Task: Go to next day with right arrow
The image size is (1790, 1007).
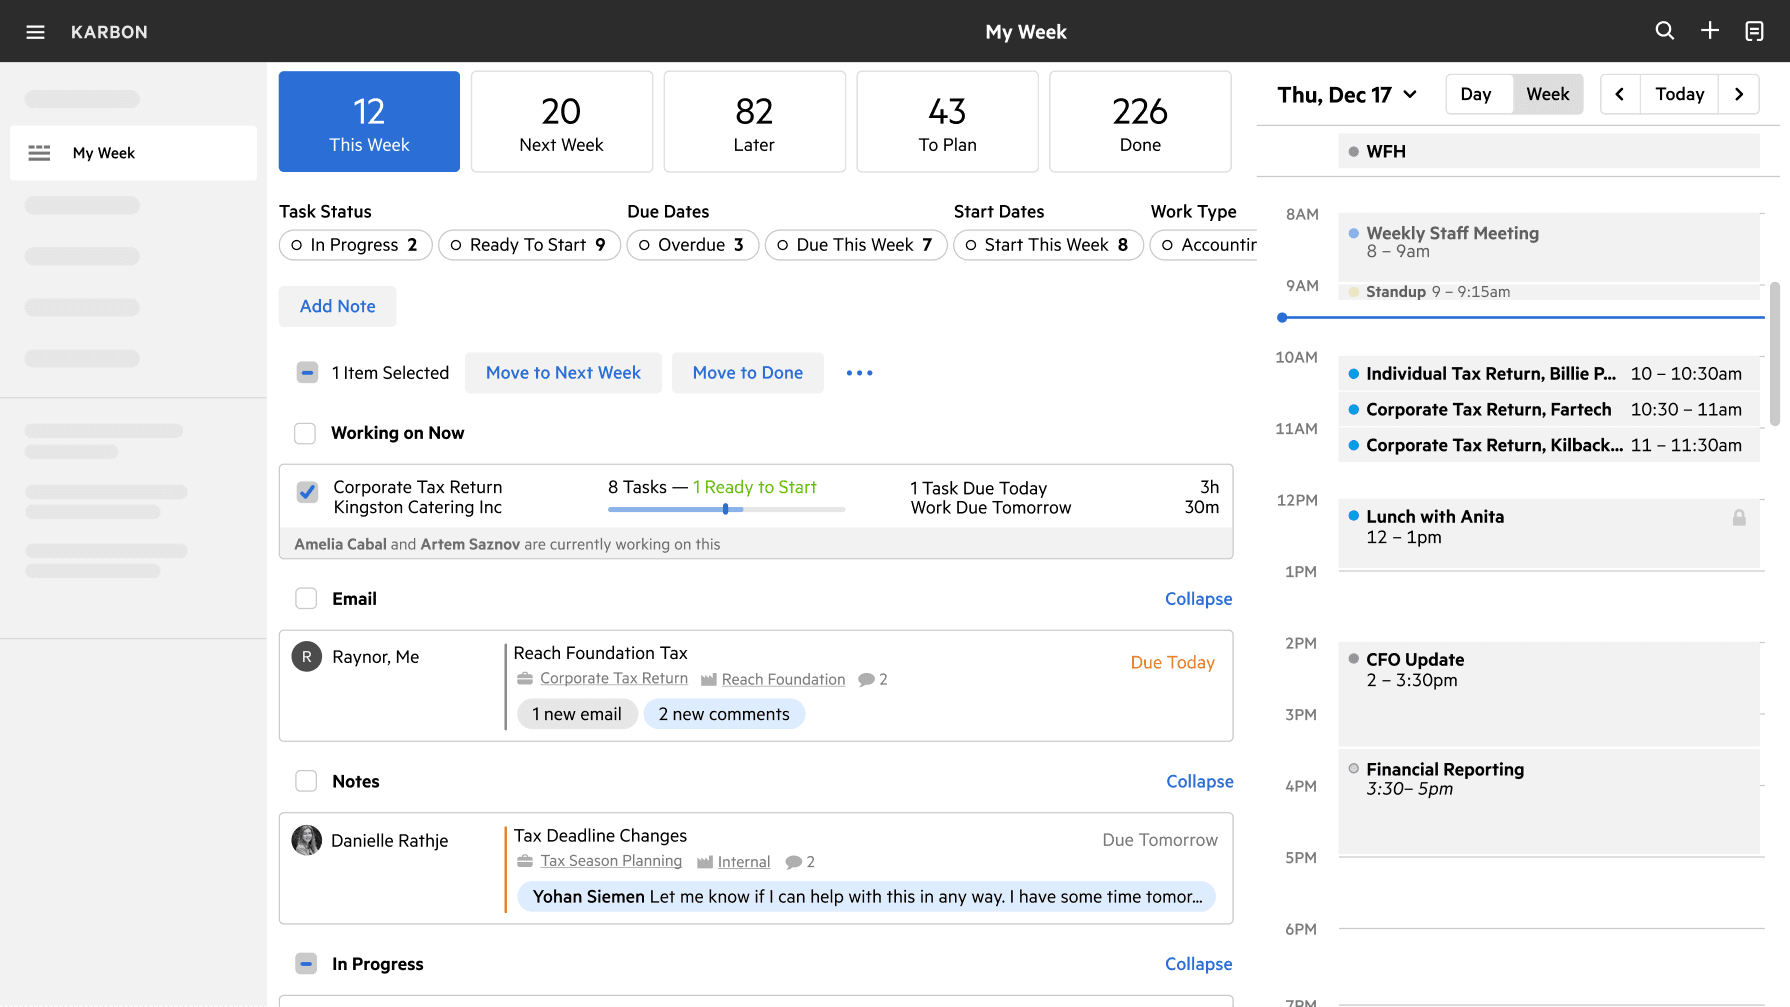Action: tap(1739, 94)
